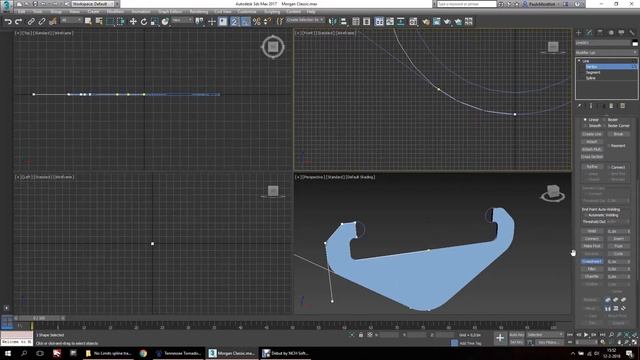Open the Curve Editor
This screenshot has height=360, width=640.
pyautogui.click(x=390, y=21)
